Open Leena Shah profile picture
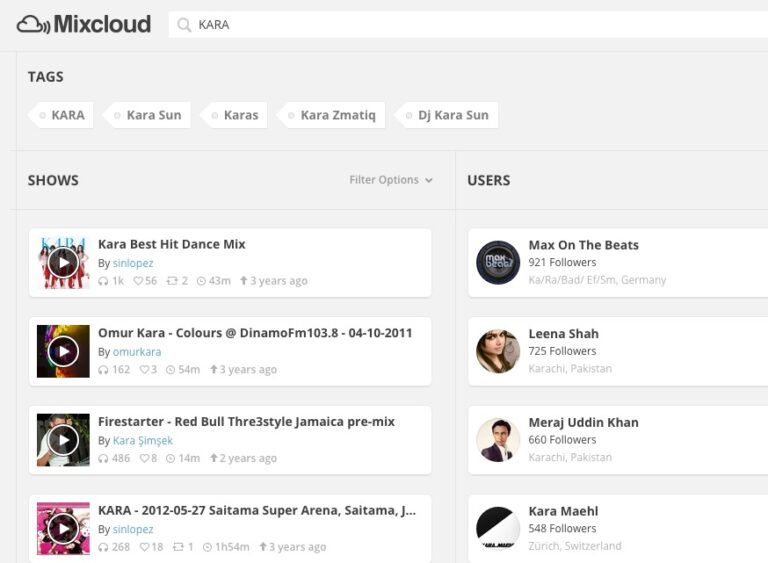This screenshot has height=563, width=768. pyautogui.click(x=498, y=351)
